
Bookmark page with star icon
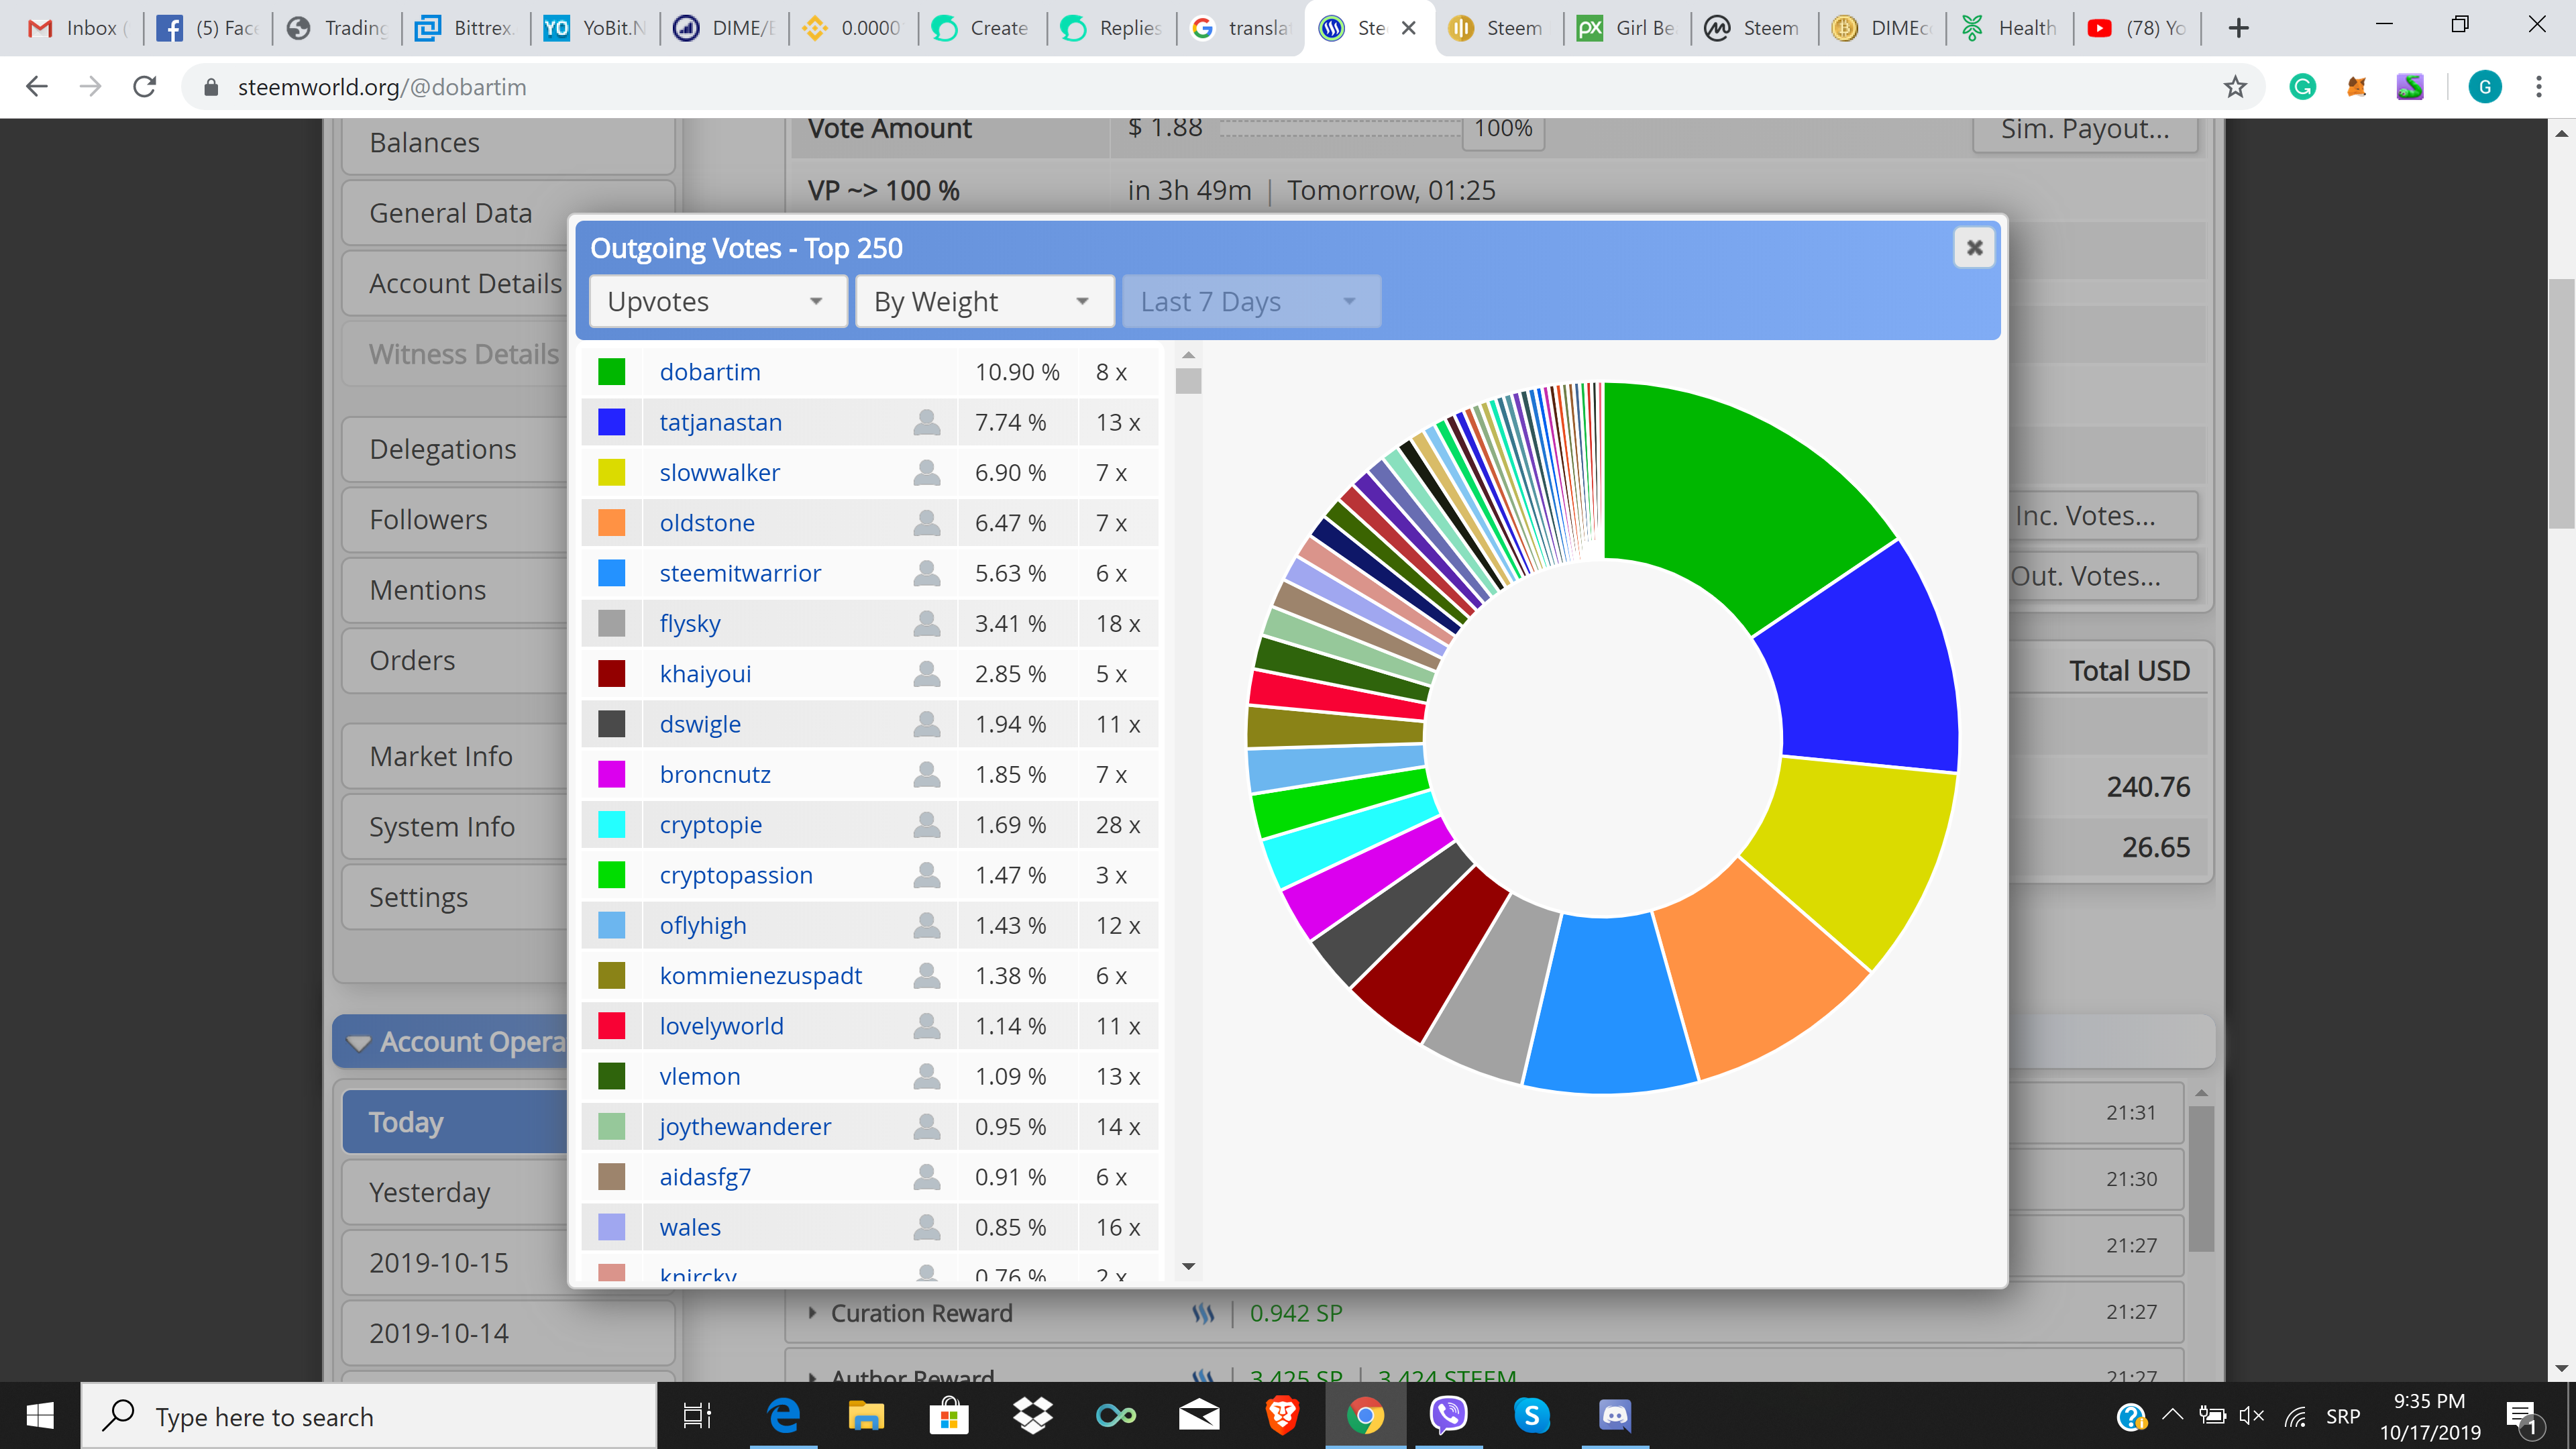pyautogui.click(x=2235, y=87)
